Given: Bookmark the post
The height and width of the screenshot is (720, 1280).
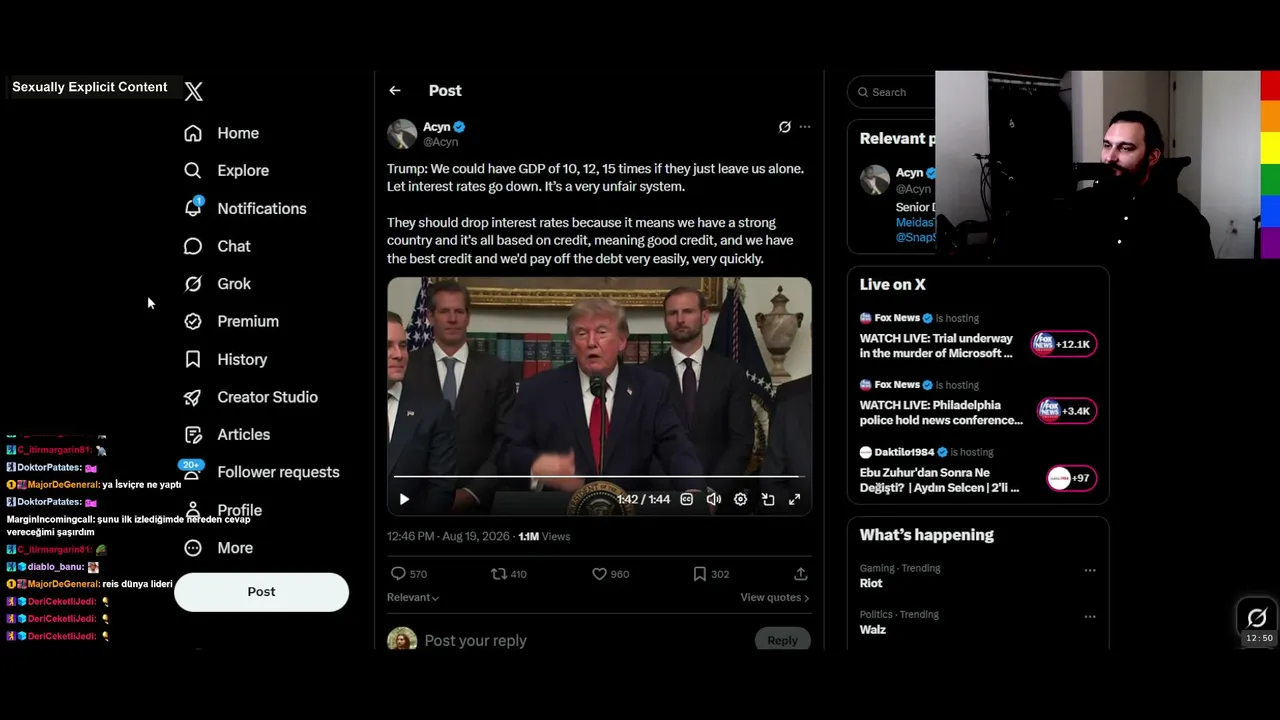Looking at the screenshot, I should pyautogui.click(x=700, y=574).
